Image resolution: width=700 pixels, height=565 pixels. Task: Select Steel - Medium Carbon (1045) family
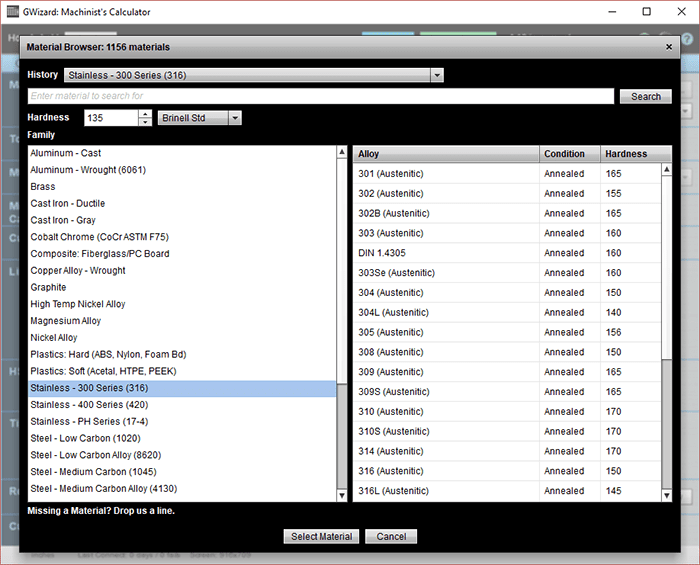pos(182,472)
